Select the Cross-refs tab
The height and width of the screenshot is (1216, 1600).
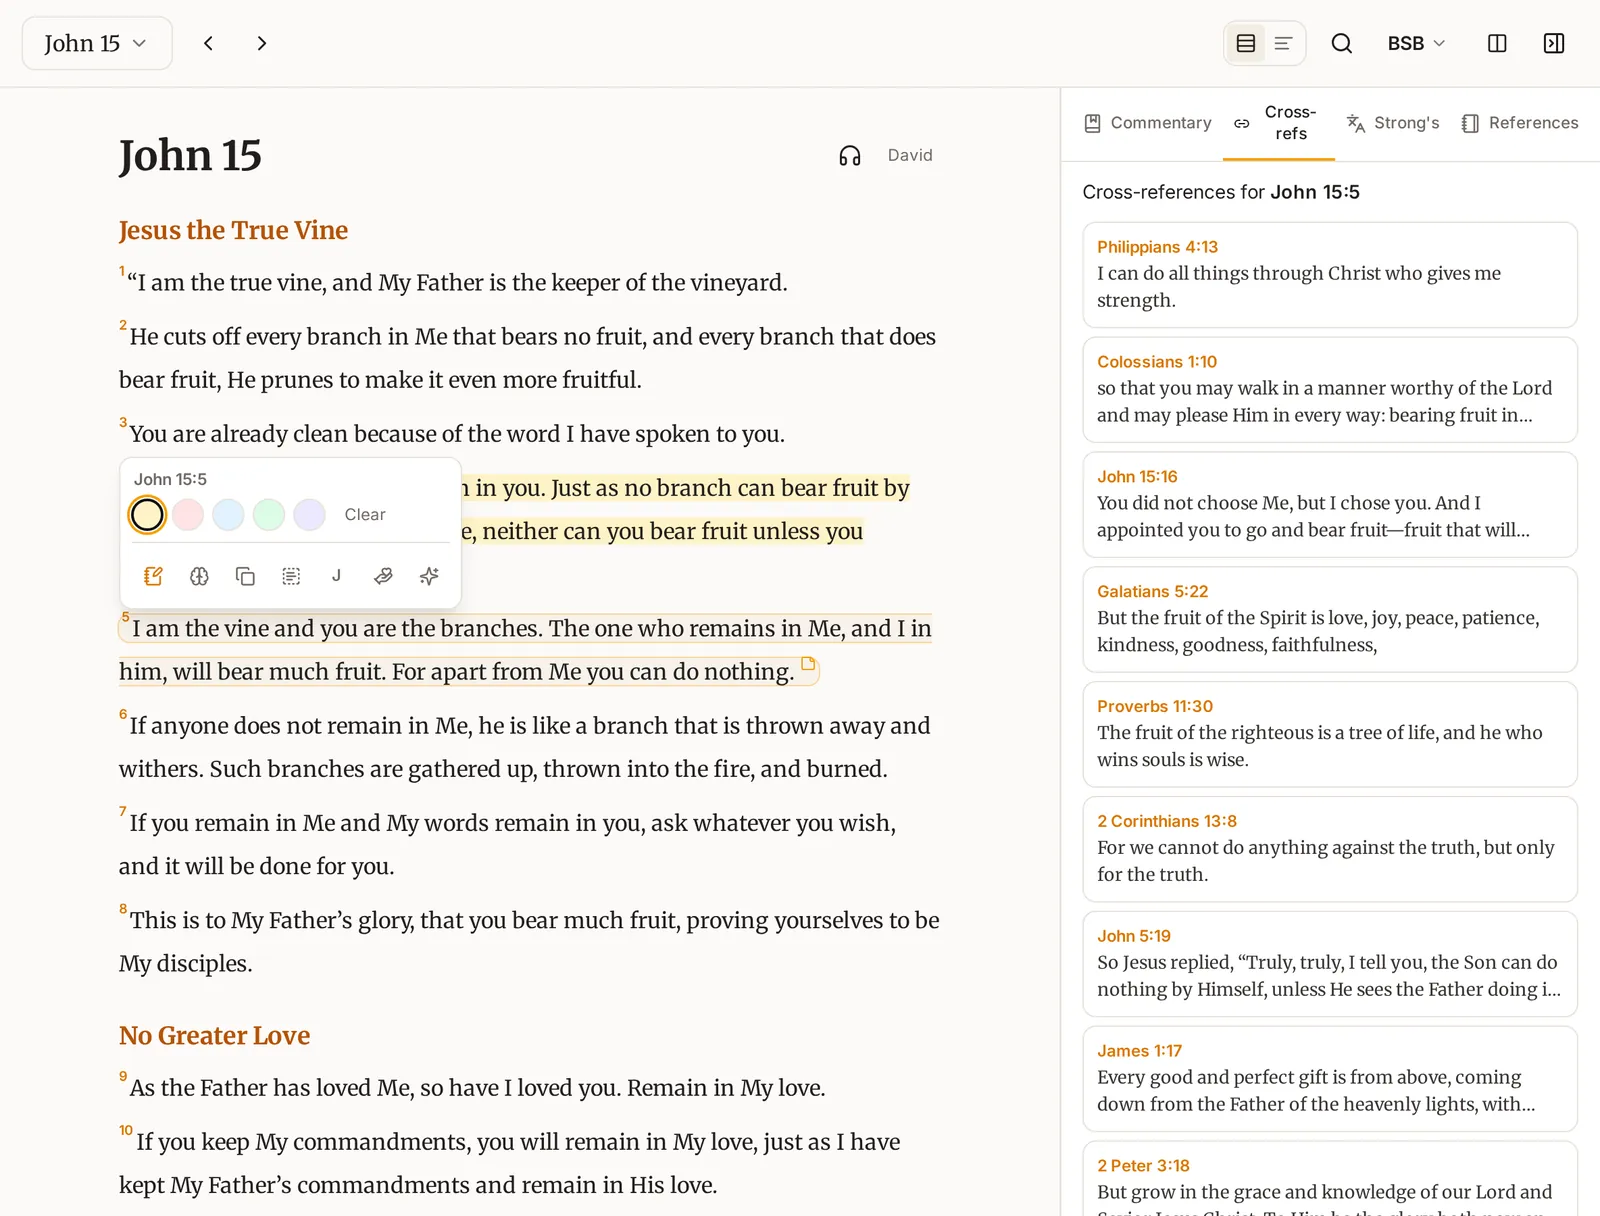click(x=1278, y=123)
